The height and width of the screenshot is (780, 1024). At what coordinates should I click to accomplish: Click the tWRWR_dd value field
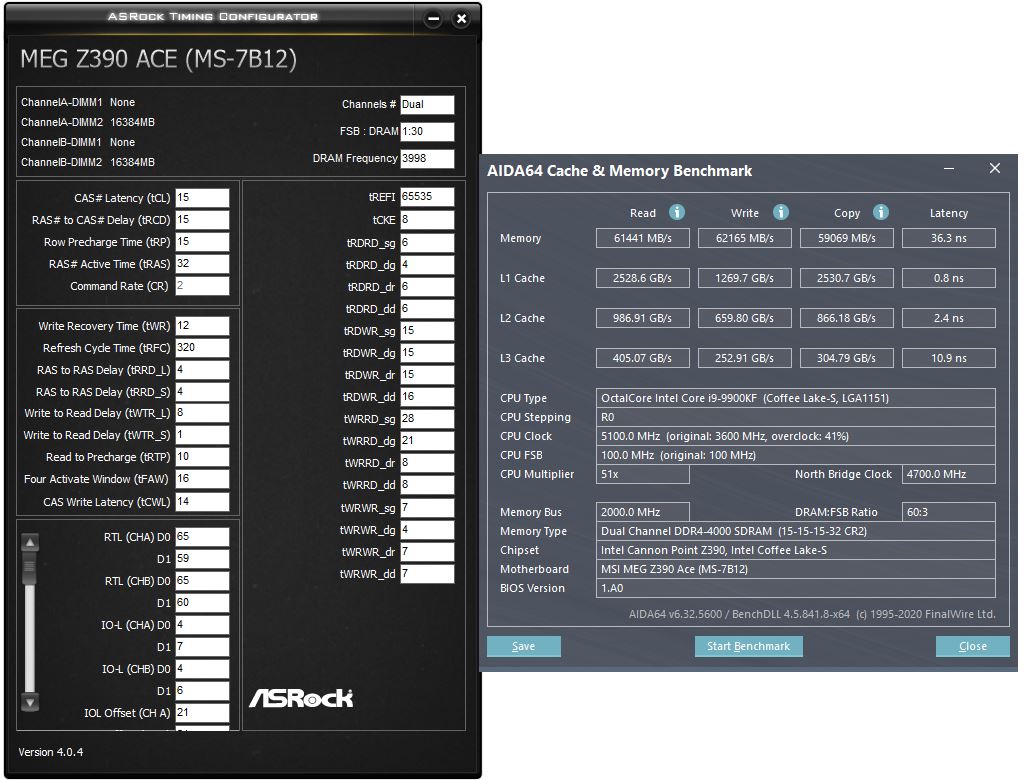coord(427,574)
